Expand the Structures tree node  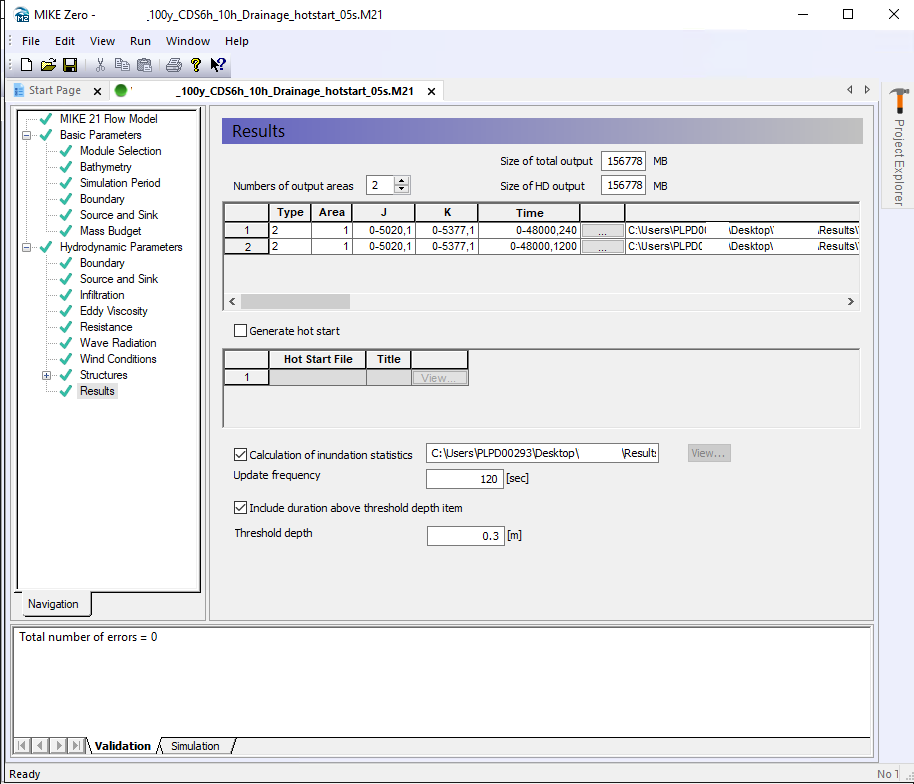[x=46, y=375]
